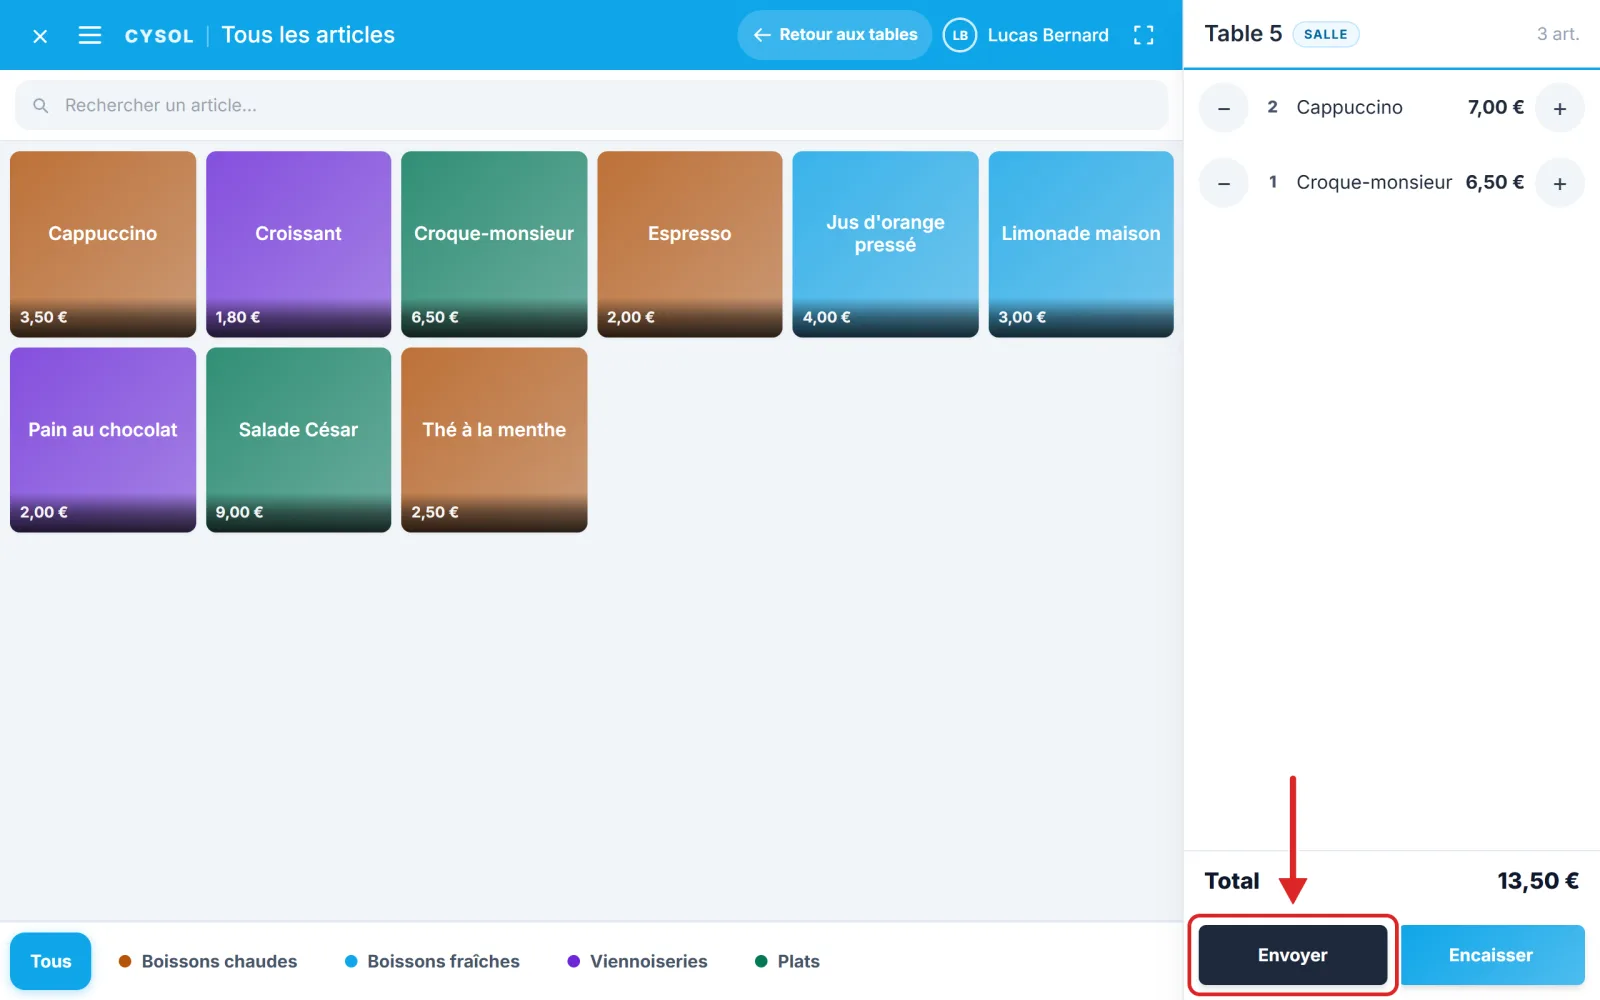Toggle fullscreen mode icon
Image resolution: width=1600 pixels, height=1000 pixels.
point(1144,35)
